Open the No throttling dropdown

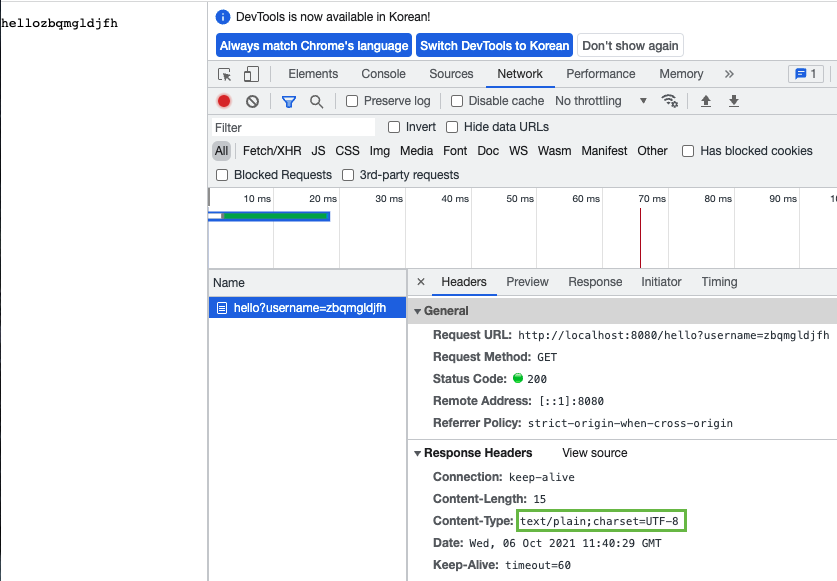[x=601, y=101]
